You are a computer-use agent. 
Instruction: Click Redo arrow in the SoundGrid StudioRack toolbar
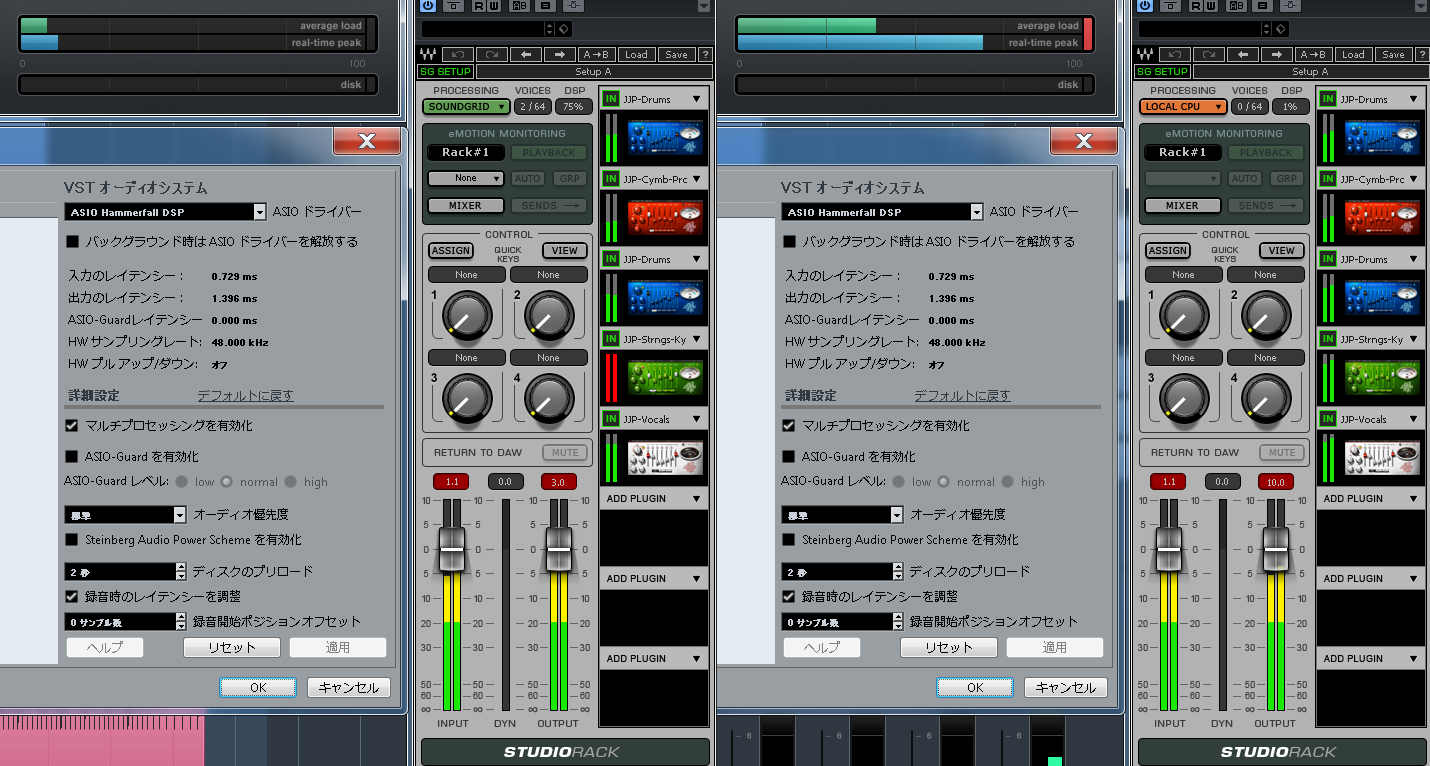coord(491,54)
